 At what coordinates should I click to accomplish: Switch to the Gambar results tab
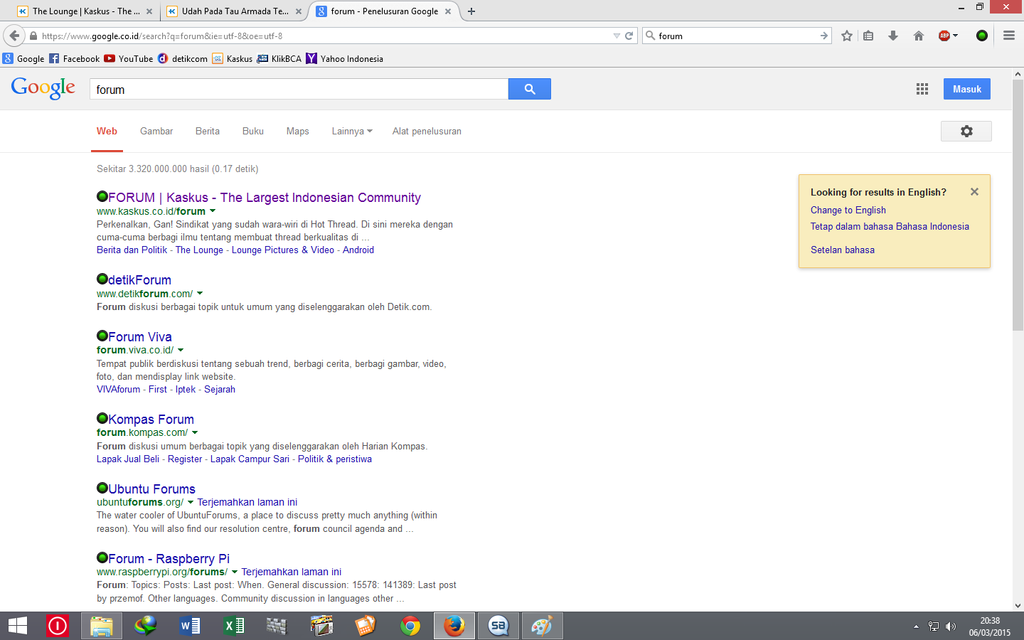coord(156,131)
